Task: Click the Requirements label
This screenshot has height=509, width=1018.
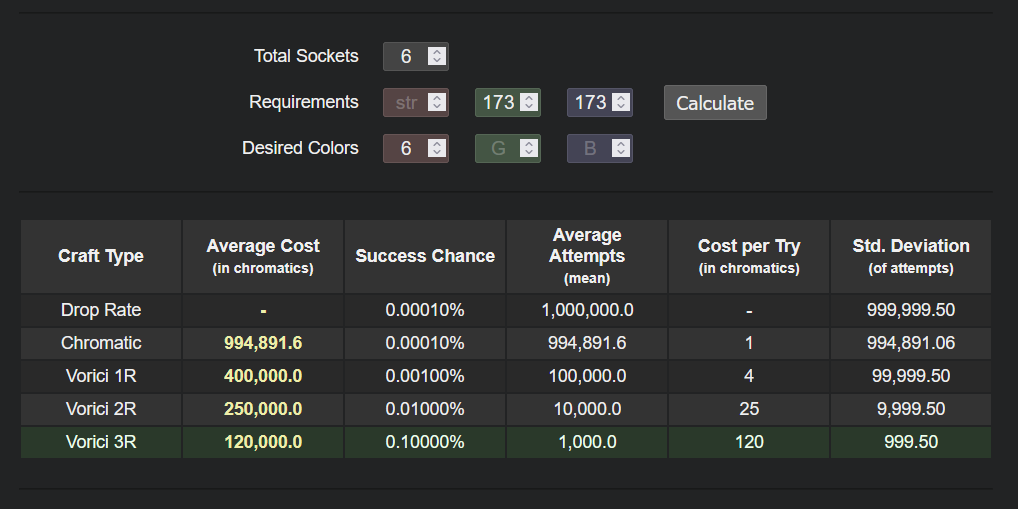Action: [x=303, y=103]
